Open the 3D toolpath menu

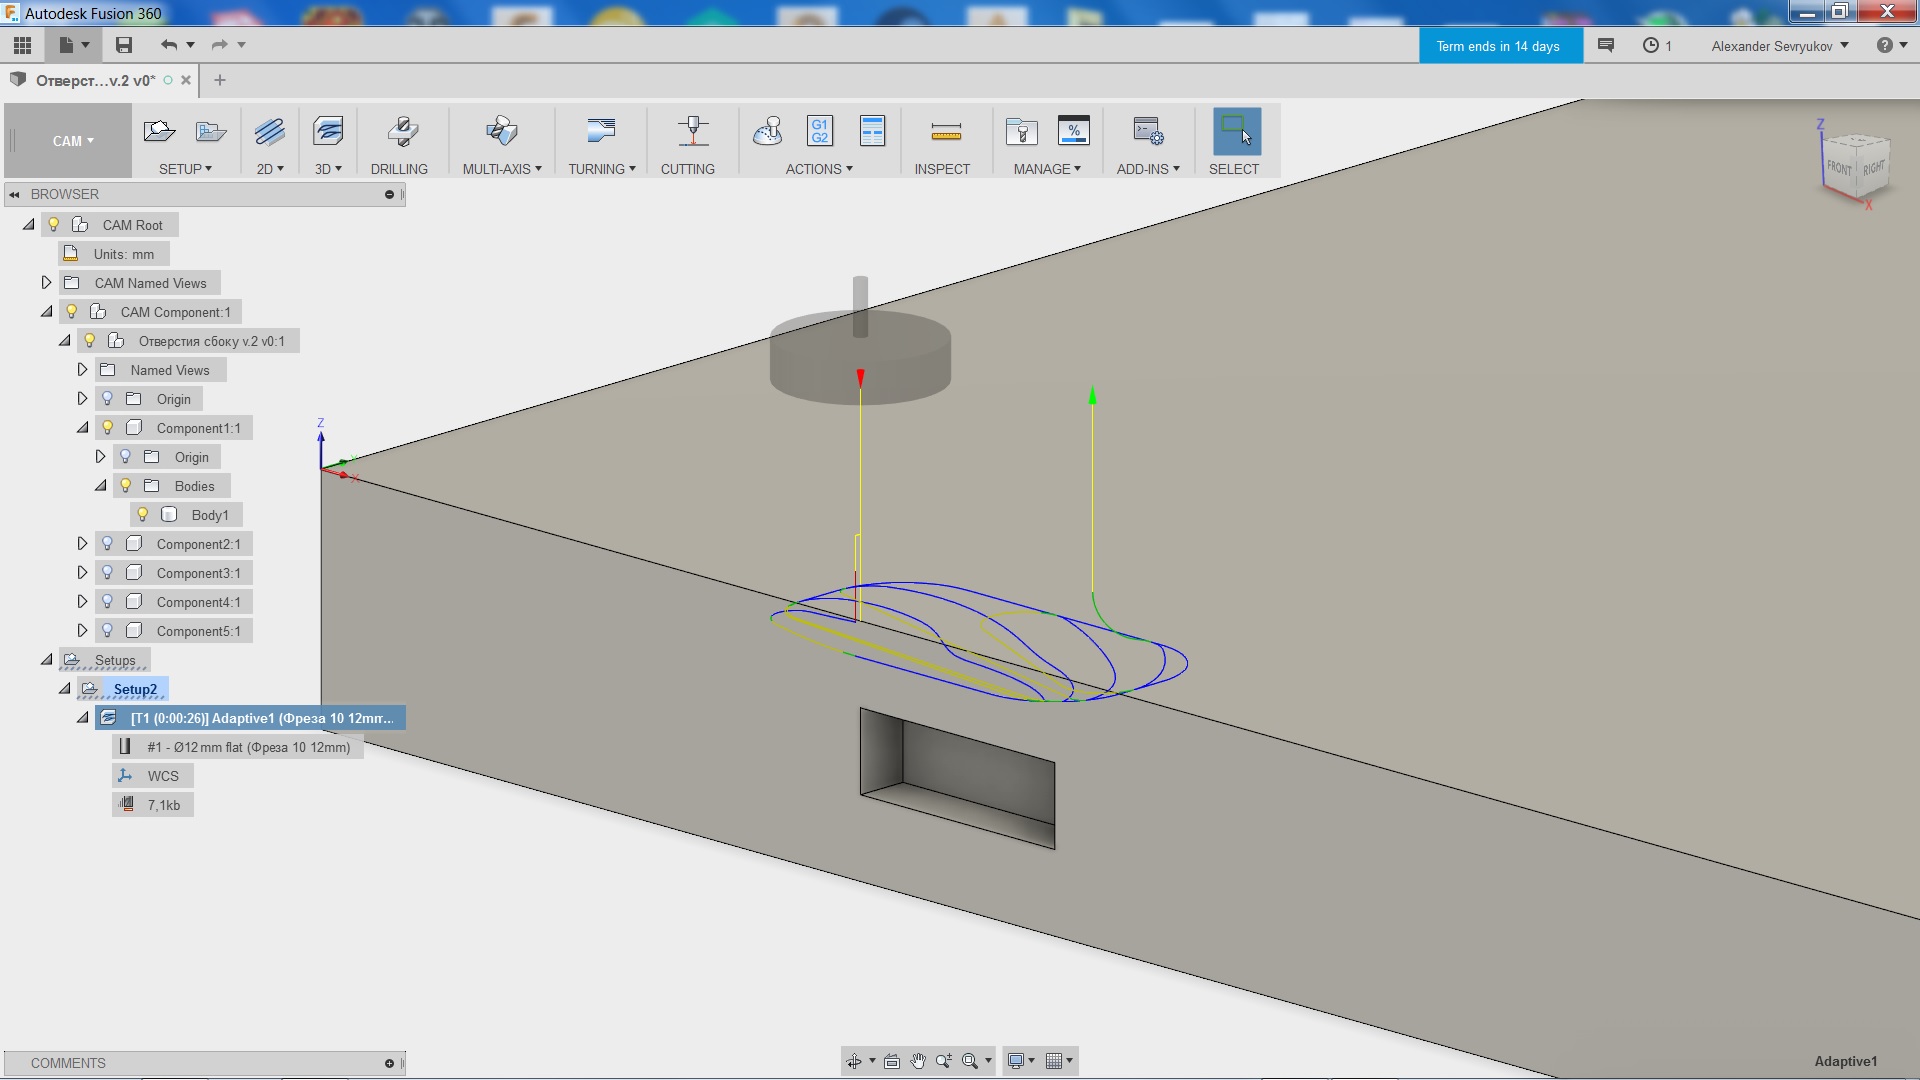pyautogui.click(x=328, y=169)
